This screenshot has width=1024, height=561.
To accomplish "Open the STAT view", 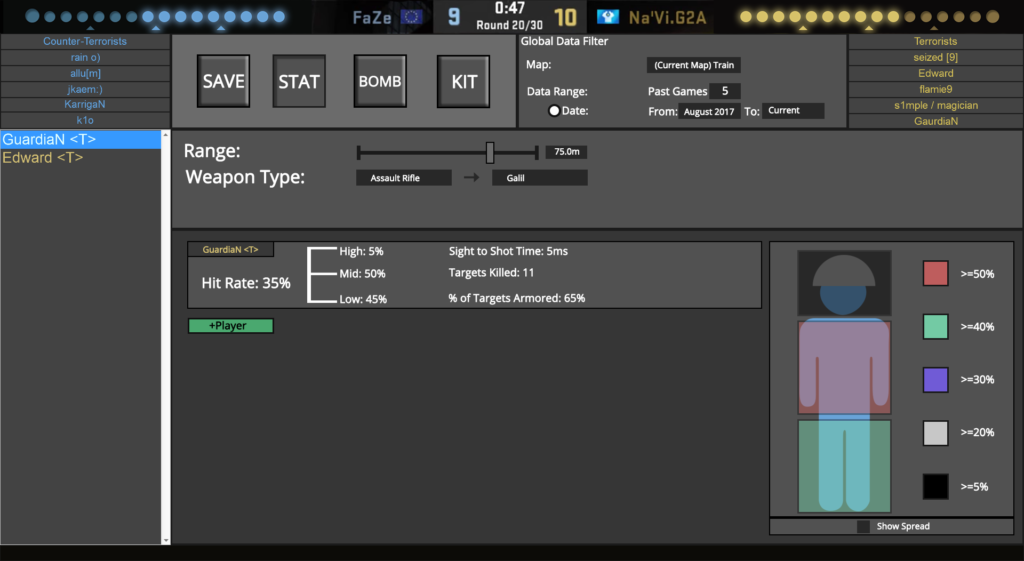I will point(299,82).
